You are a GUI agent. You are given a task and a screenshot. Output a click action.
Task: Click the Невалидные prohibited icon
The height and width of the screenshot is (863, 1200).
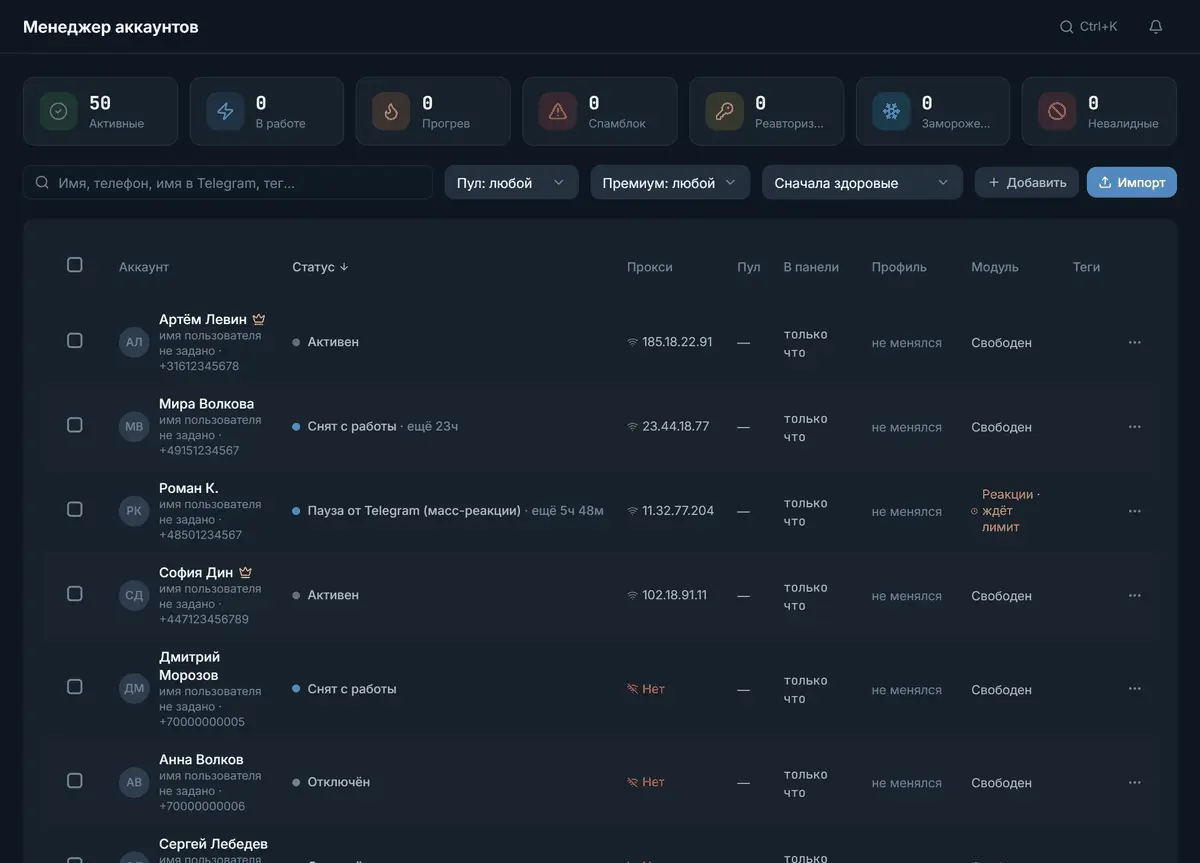coord(1057,111)
